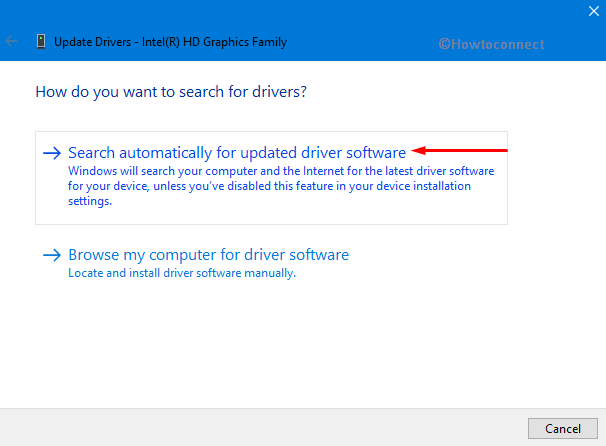This screenshot has height=446, width=606.
Task: Click the arrow icon beside Browse my computer
Action: tap(52, 255)
